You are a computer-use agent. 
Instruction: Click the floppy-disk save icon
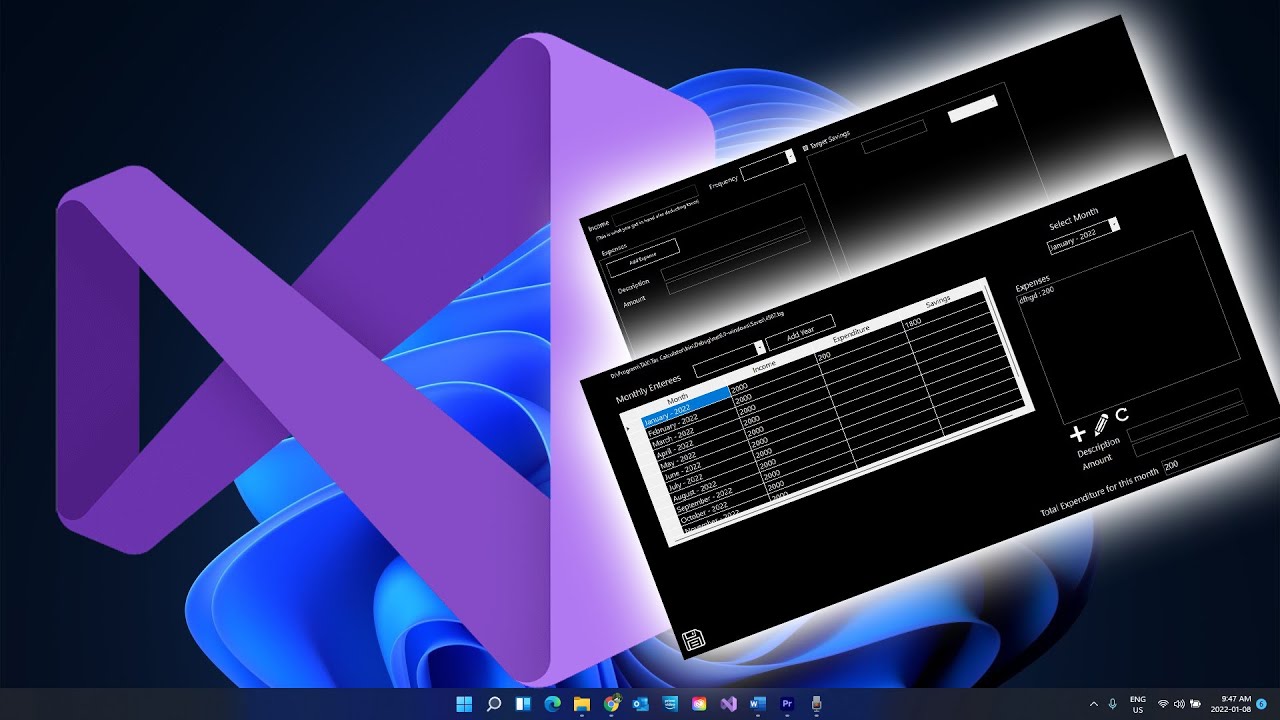coord(694,640)
